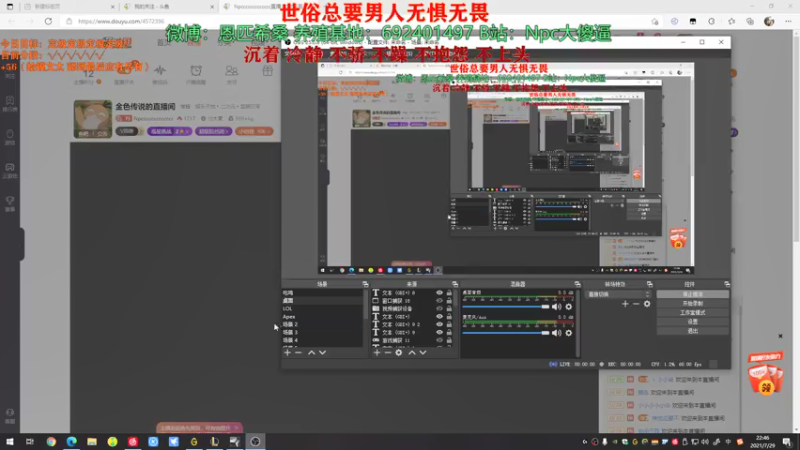
Task: Select the Apex scene in OBS
Action: (x=322, y=316)
